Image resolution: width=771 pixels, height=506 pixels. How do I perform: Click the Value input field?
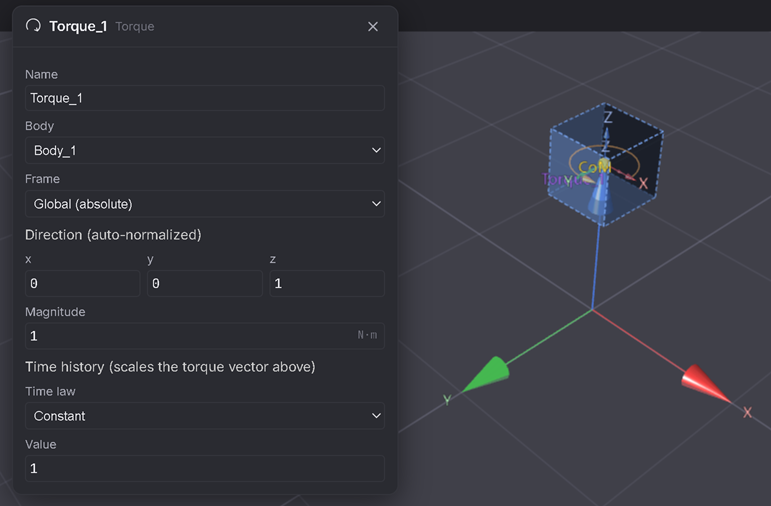click(x=205, y=468)
